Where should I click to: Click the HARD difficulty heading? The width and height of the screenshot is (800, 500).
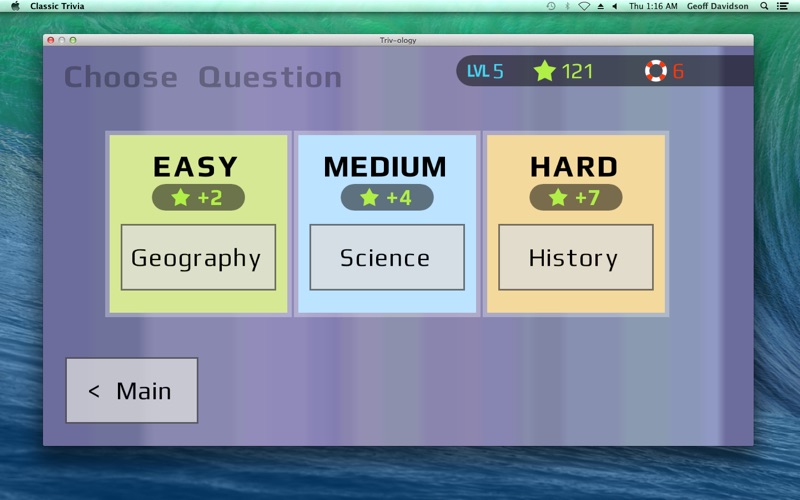(x=574, y=166)
